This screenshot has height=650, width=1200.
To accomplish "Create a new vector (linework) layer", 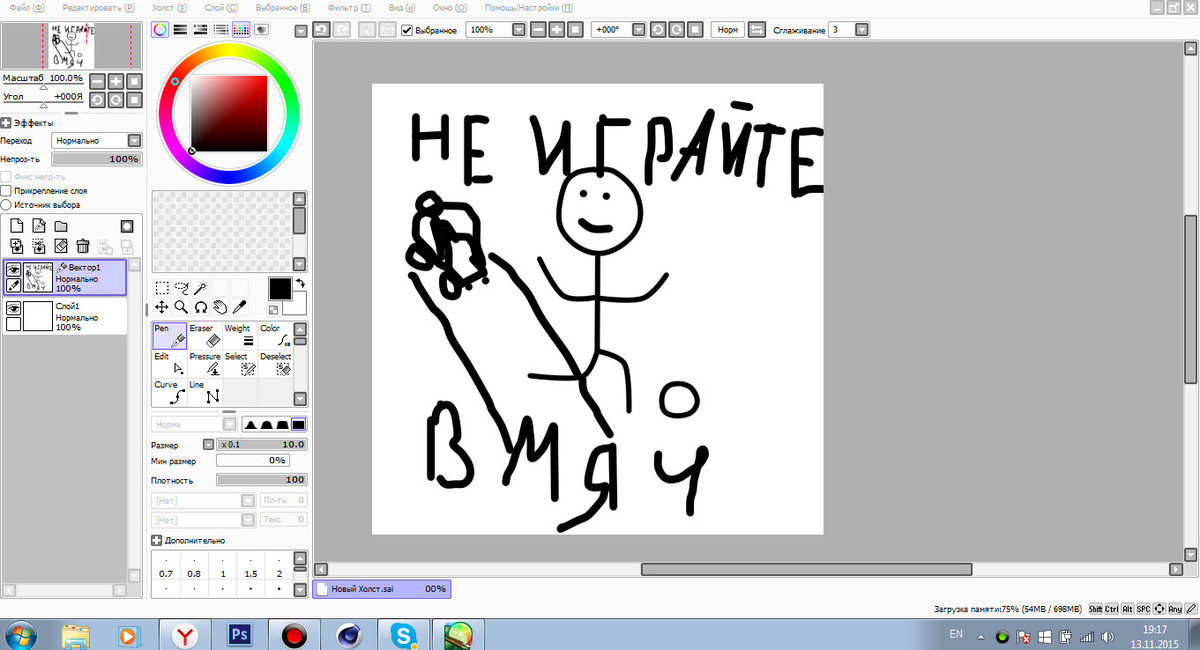I will click(38, 226).
